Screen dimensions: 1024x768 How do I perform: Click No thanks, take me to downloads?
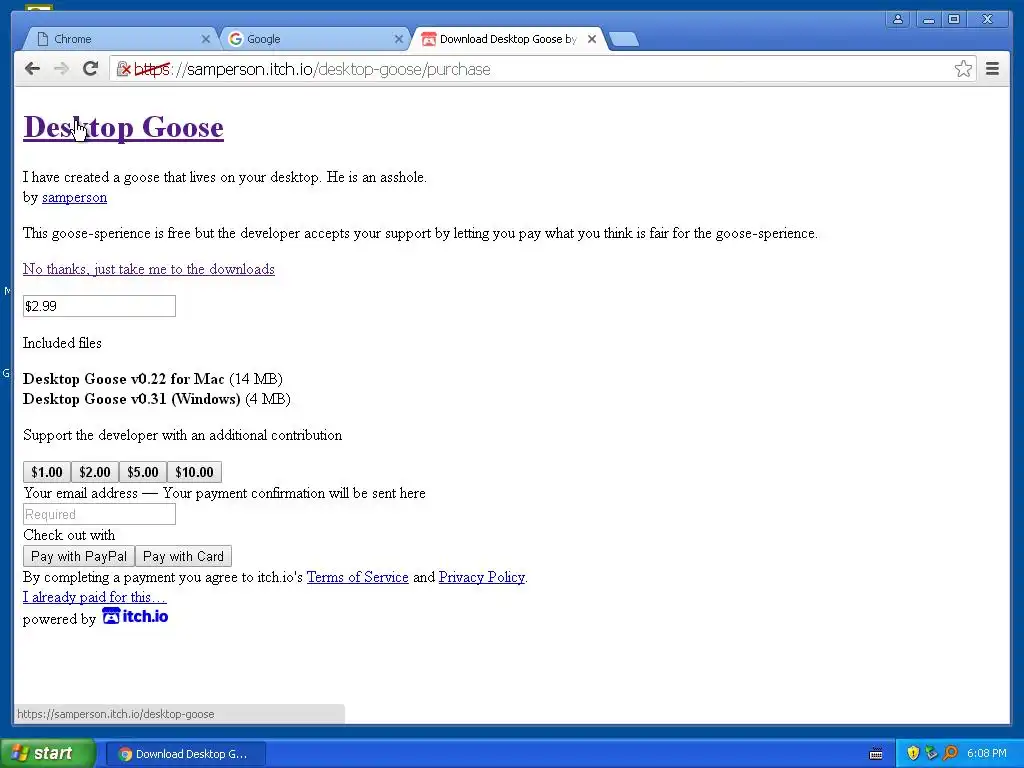(149, 269)
